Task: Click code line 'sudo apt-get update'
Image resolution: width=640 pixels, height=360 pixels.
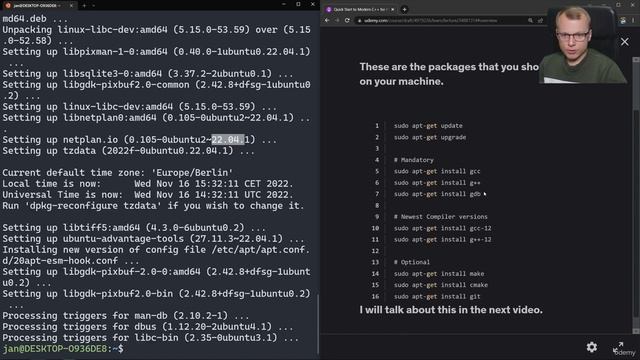Action: pos(428,126)
